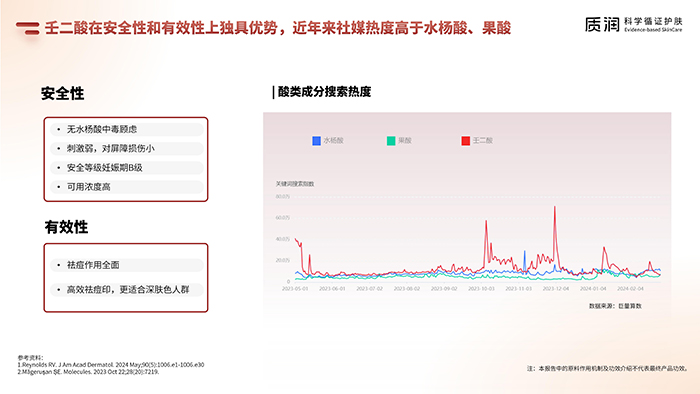Select the 无水杨酸中毒顾虑 bullet item
The image size is (700, 394).
point(127,129)
